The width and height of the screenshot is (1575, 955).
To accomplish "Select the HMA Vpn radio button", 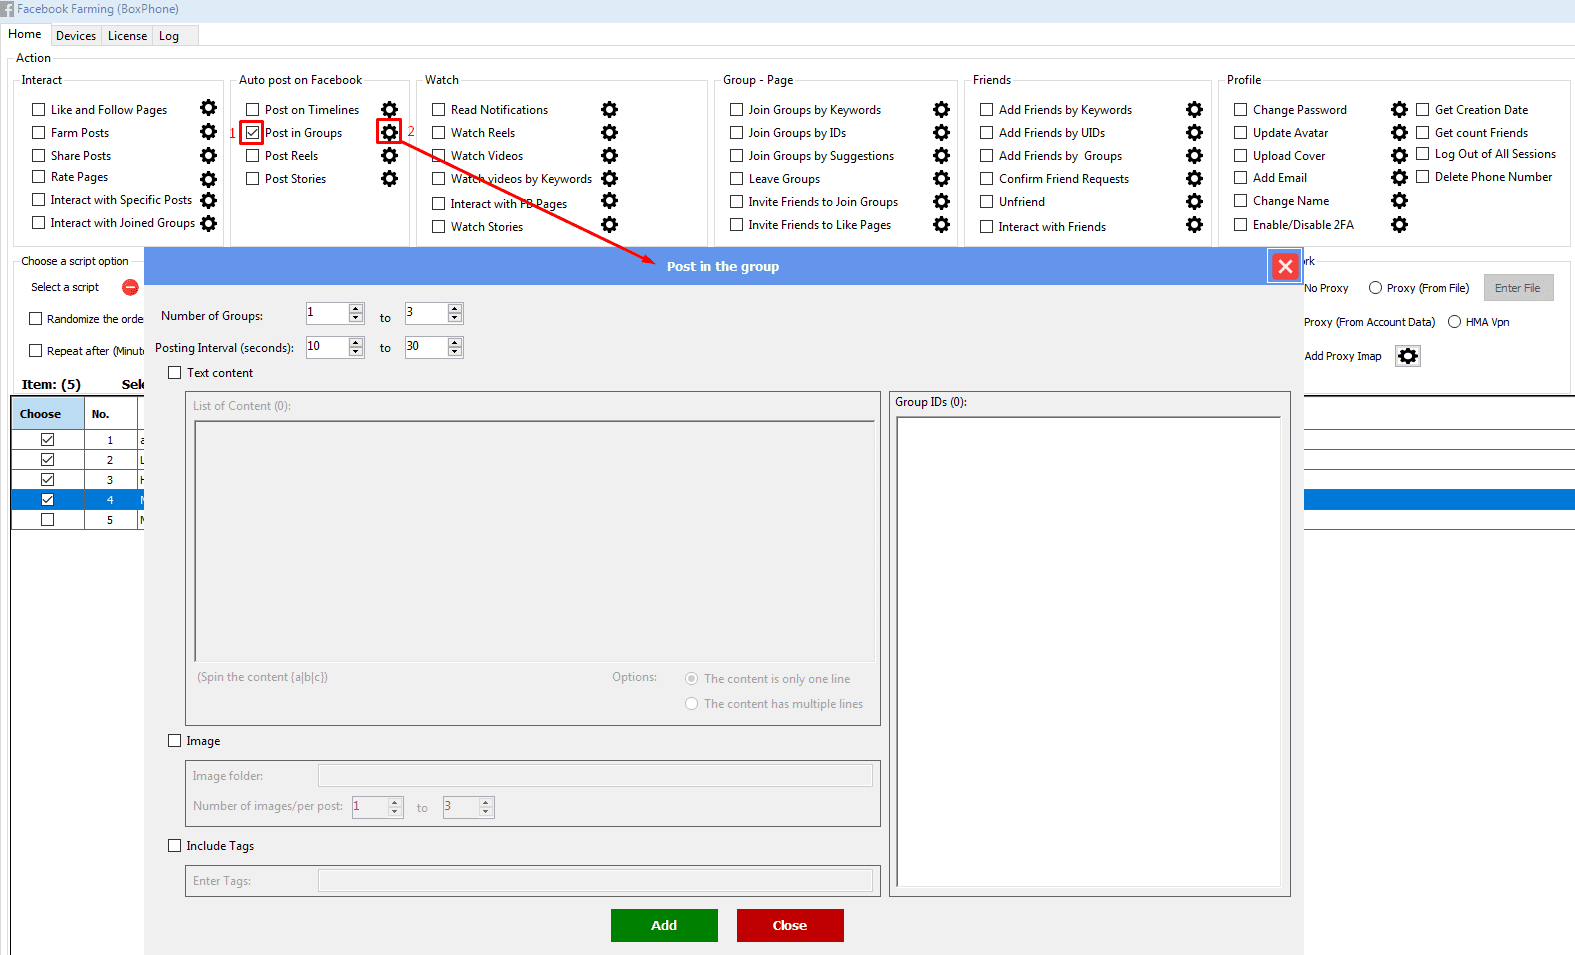I will coord(1454,321).
